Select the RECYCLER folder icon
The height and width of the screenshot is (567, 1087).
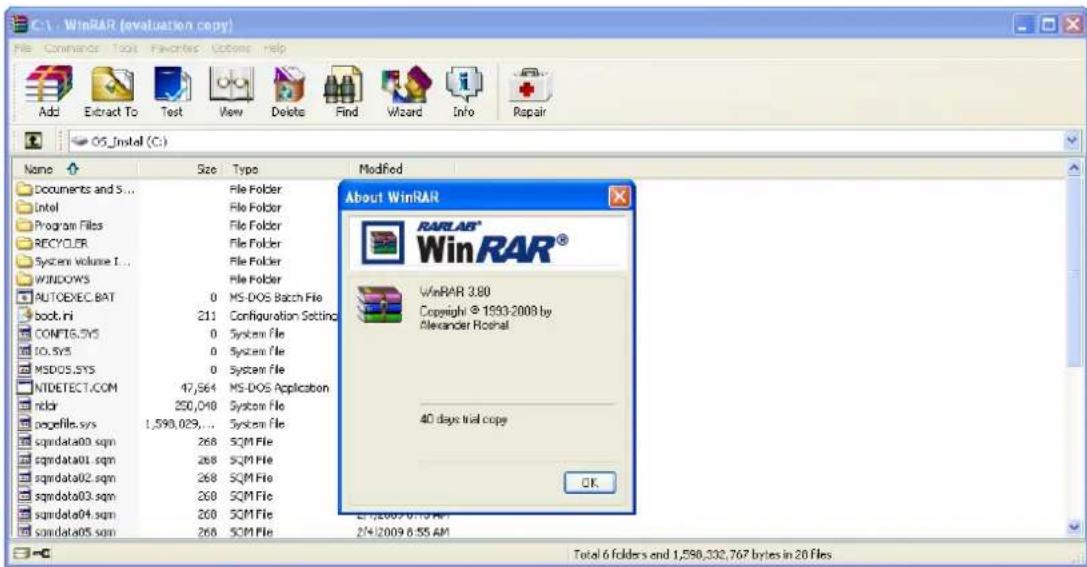[25, 243]
